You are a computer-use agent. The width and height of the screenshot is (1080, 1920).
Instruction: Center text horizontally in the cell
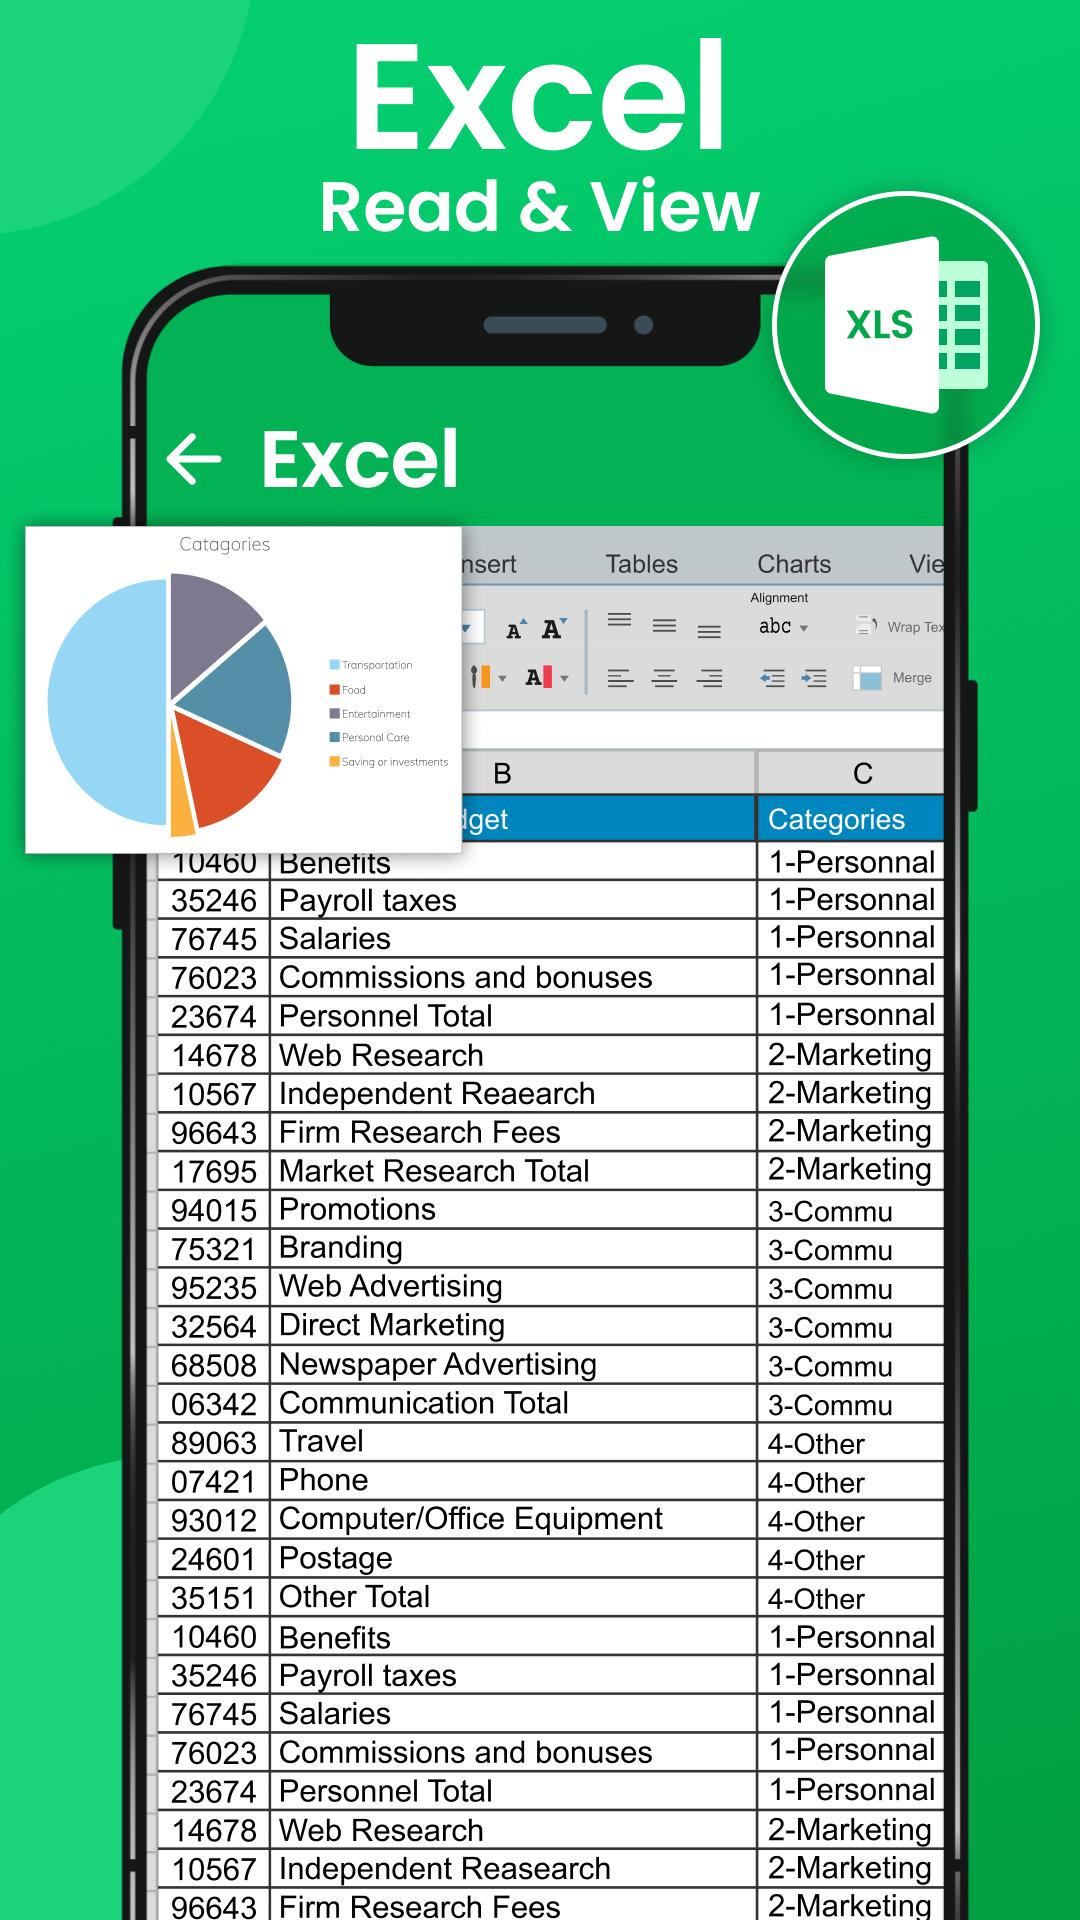coord(664,678)
